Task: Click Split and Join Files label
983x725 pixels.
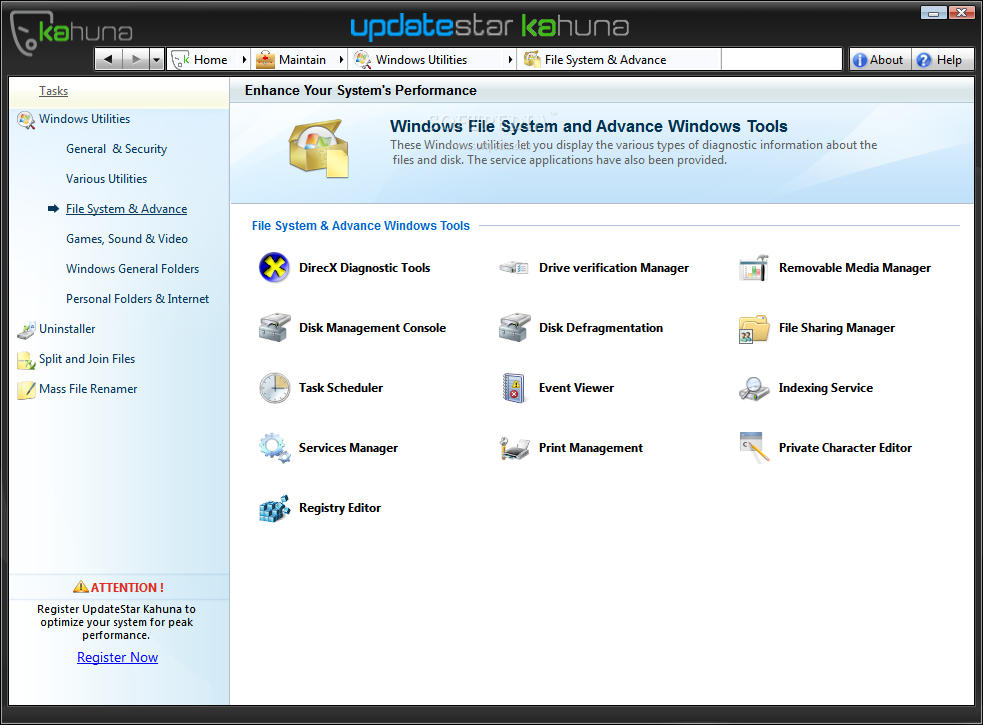Action: (87, 359)
